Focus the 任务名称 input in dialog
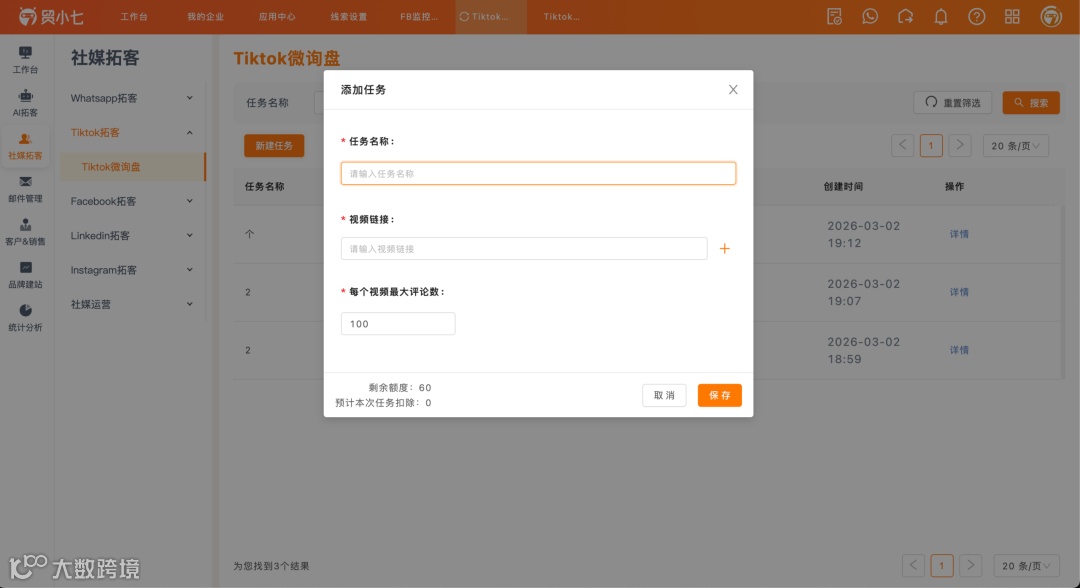The height and width of the screenshot is (588, 1080). [538, 174]
